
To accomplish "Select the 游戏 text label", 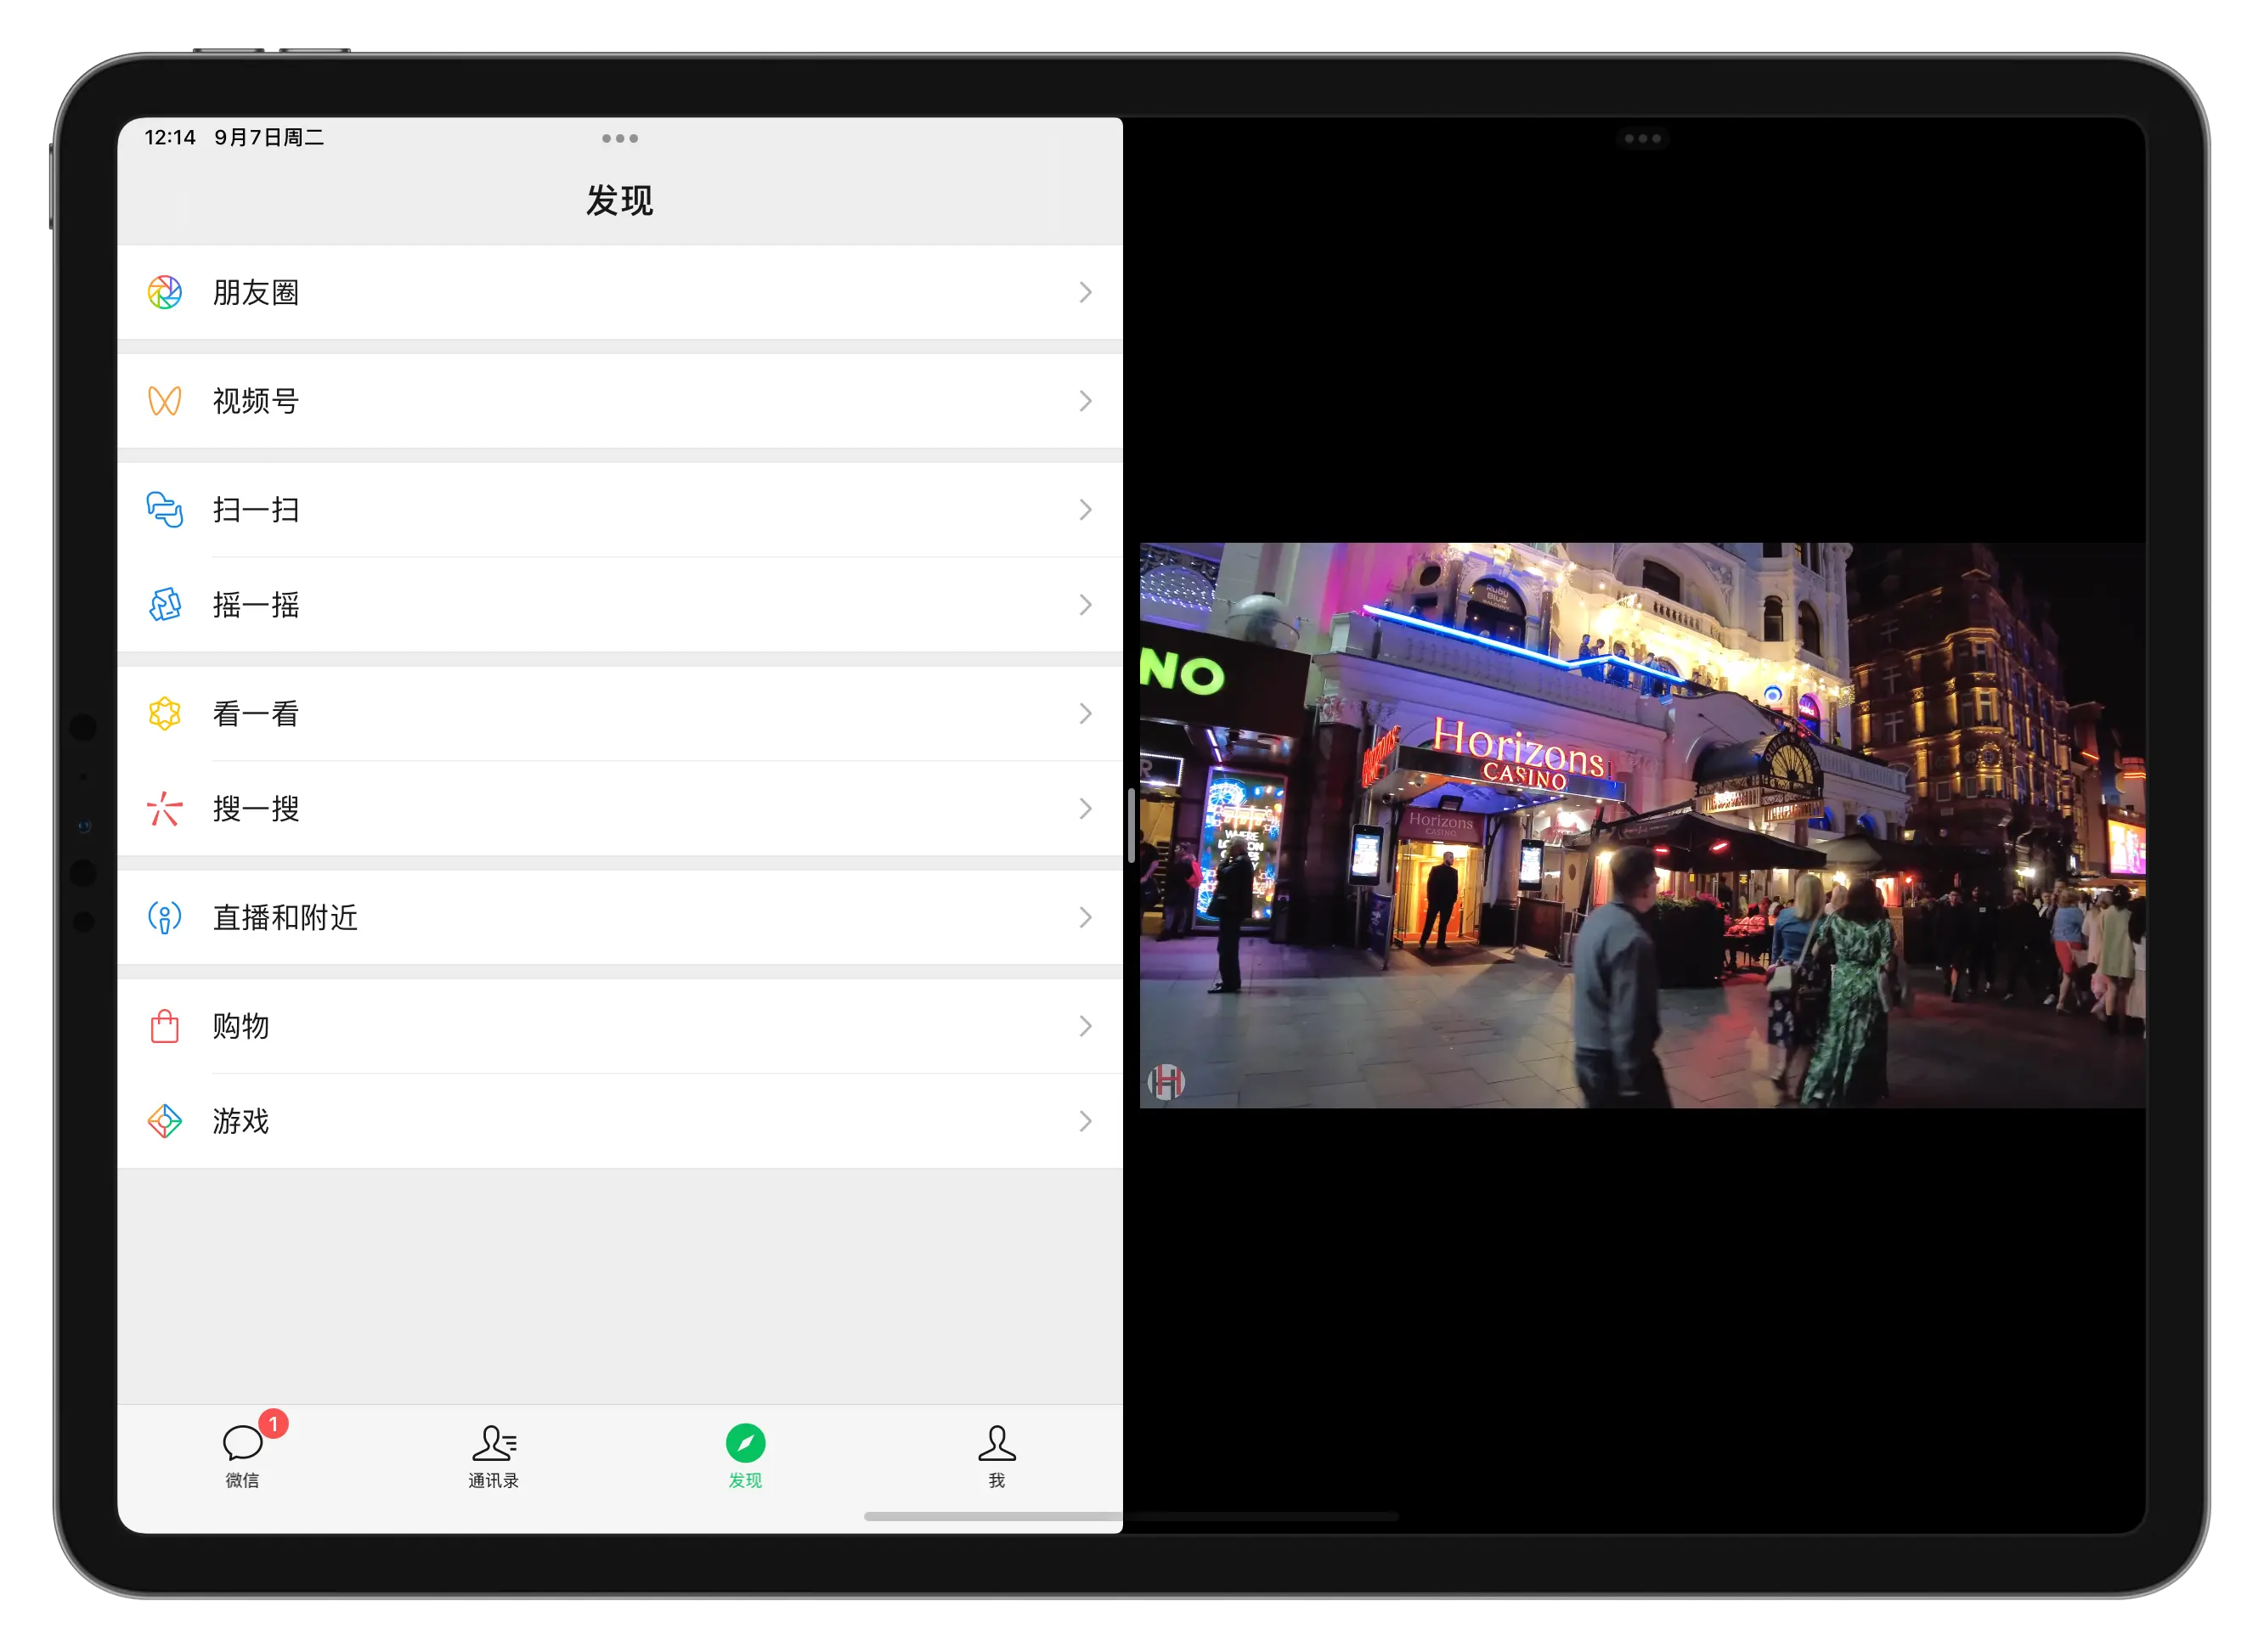I will point(241,1122).
